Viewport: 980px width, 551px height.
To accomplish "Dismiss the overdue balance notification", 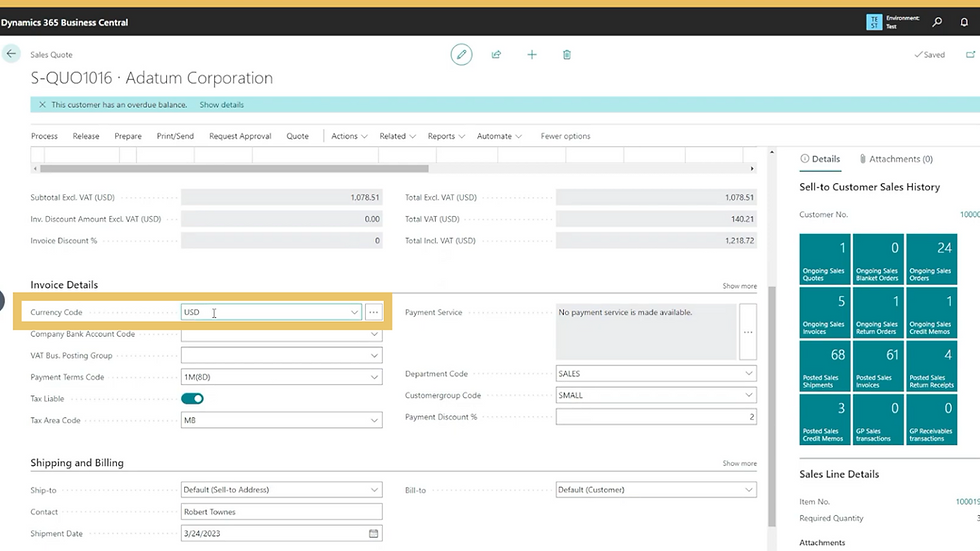I will 42,104.
